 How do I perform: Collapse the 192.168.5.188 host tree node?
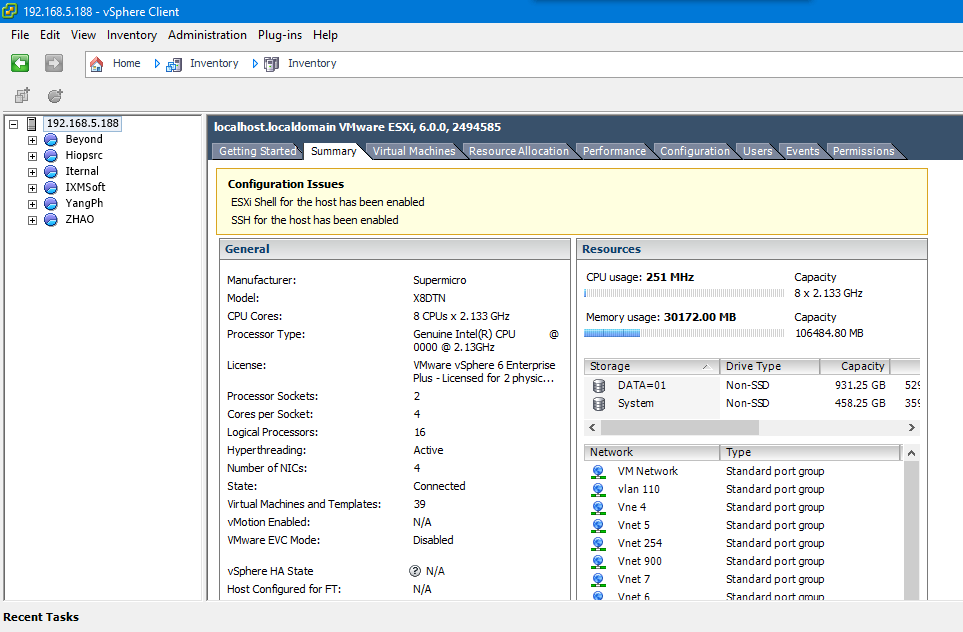(14, 124)
